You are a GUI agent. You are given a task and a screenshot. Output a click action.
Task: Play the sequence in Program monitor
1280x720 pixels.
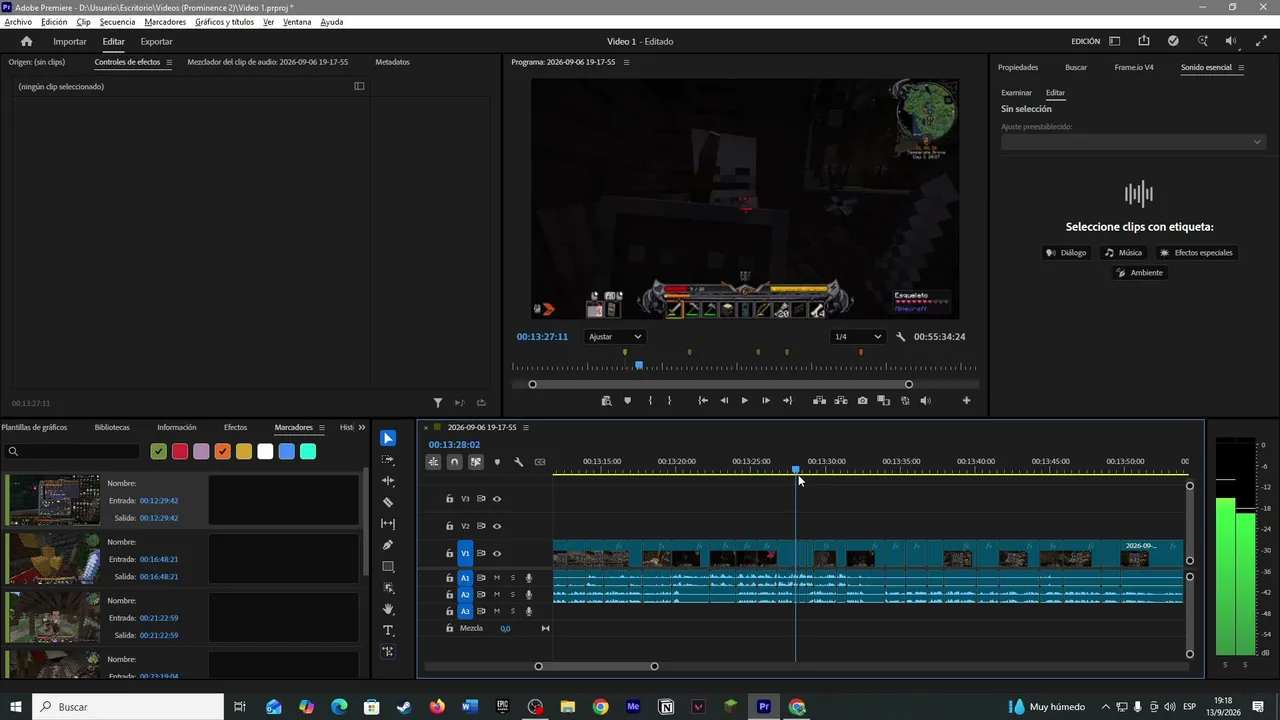(744, 401)
